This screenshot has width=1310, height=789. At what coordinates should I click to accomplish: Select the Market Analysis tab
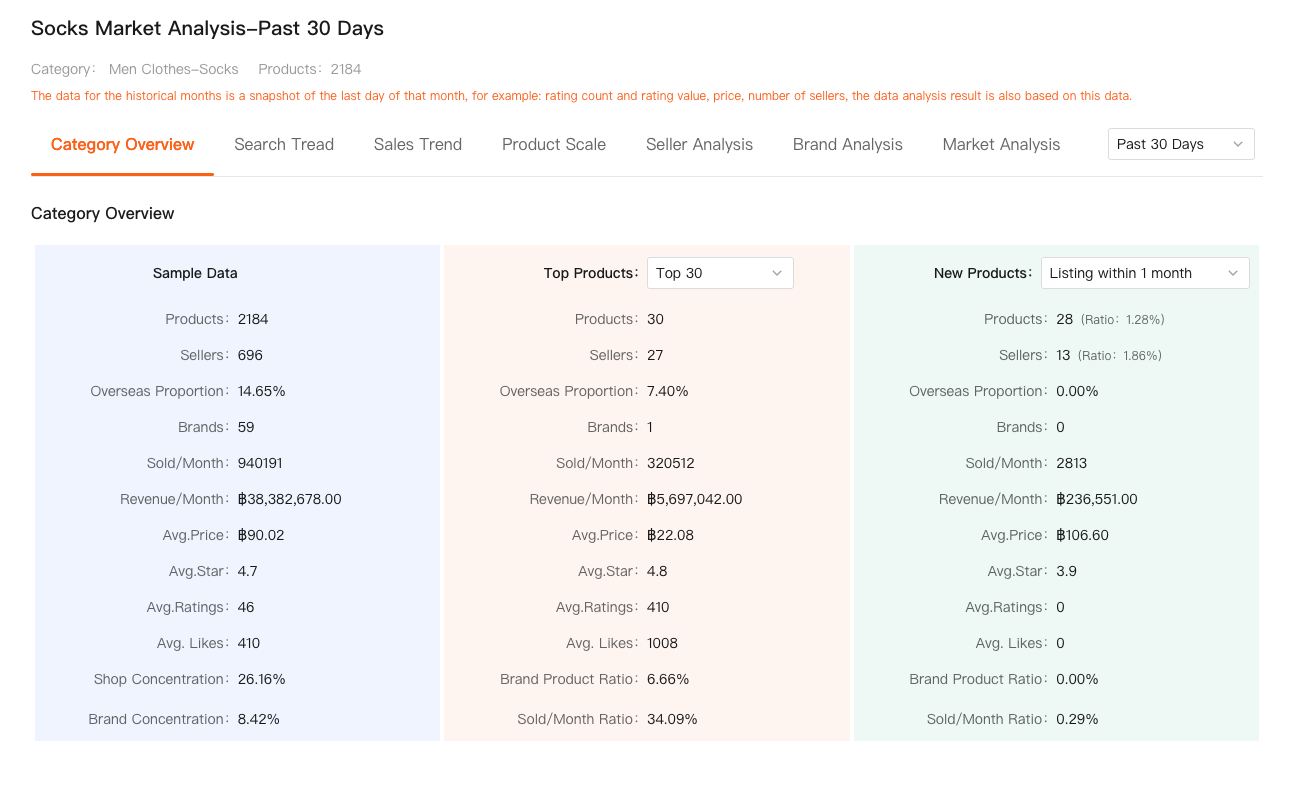coord(1001,144)
